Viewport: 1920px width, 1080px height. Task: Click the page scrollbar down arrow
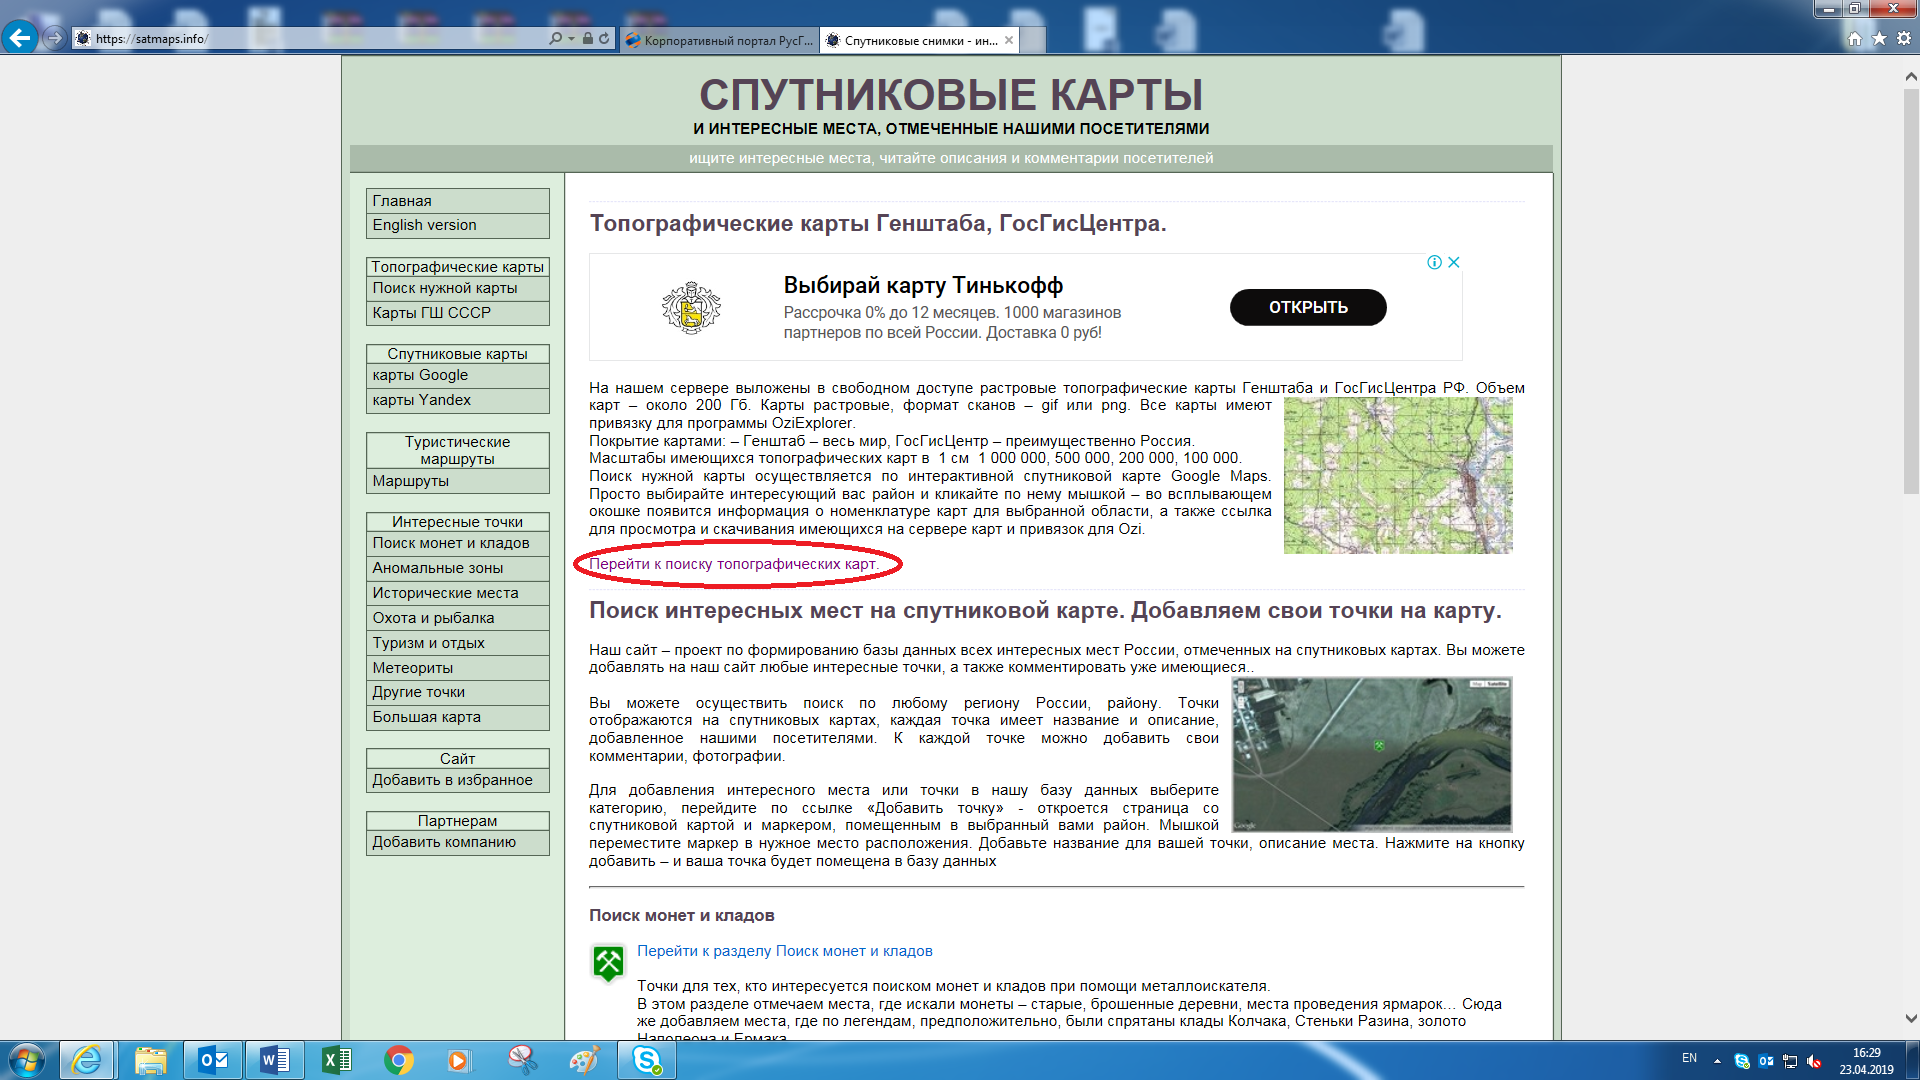click(x=1910, y=1019)
